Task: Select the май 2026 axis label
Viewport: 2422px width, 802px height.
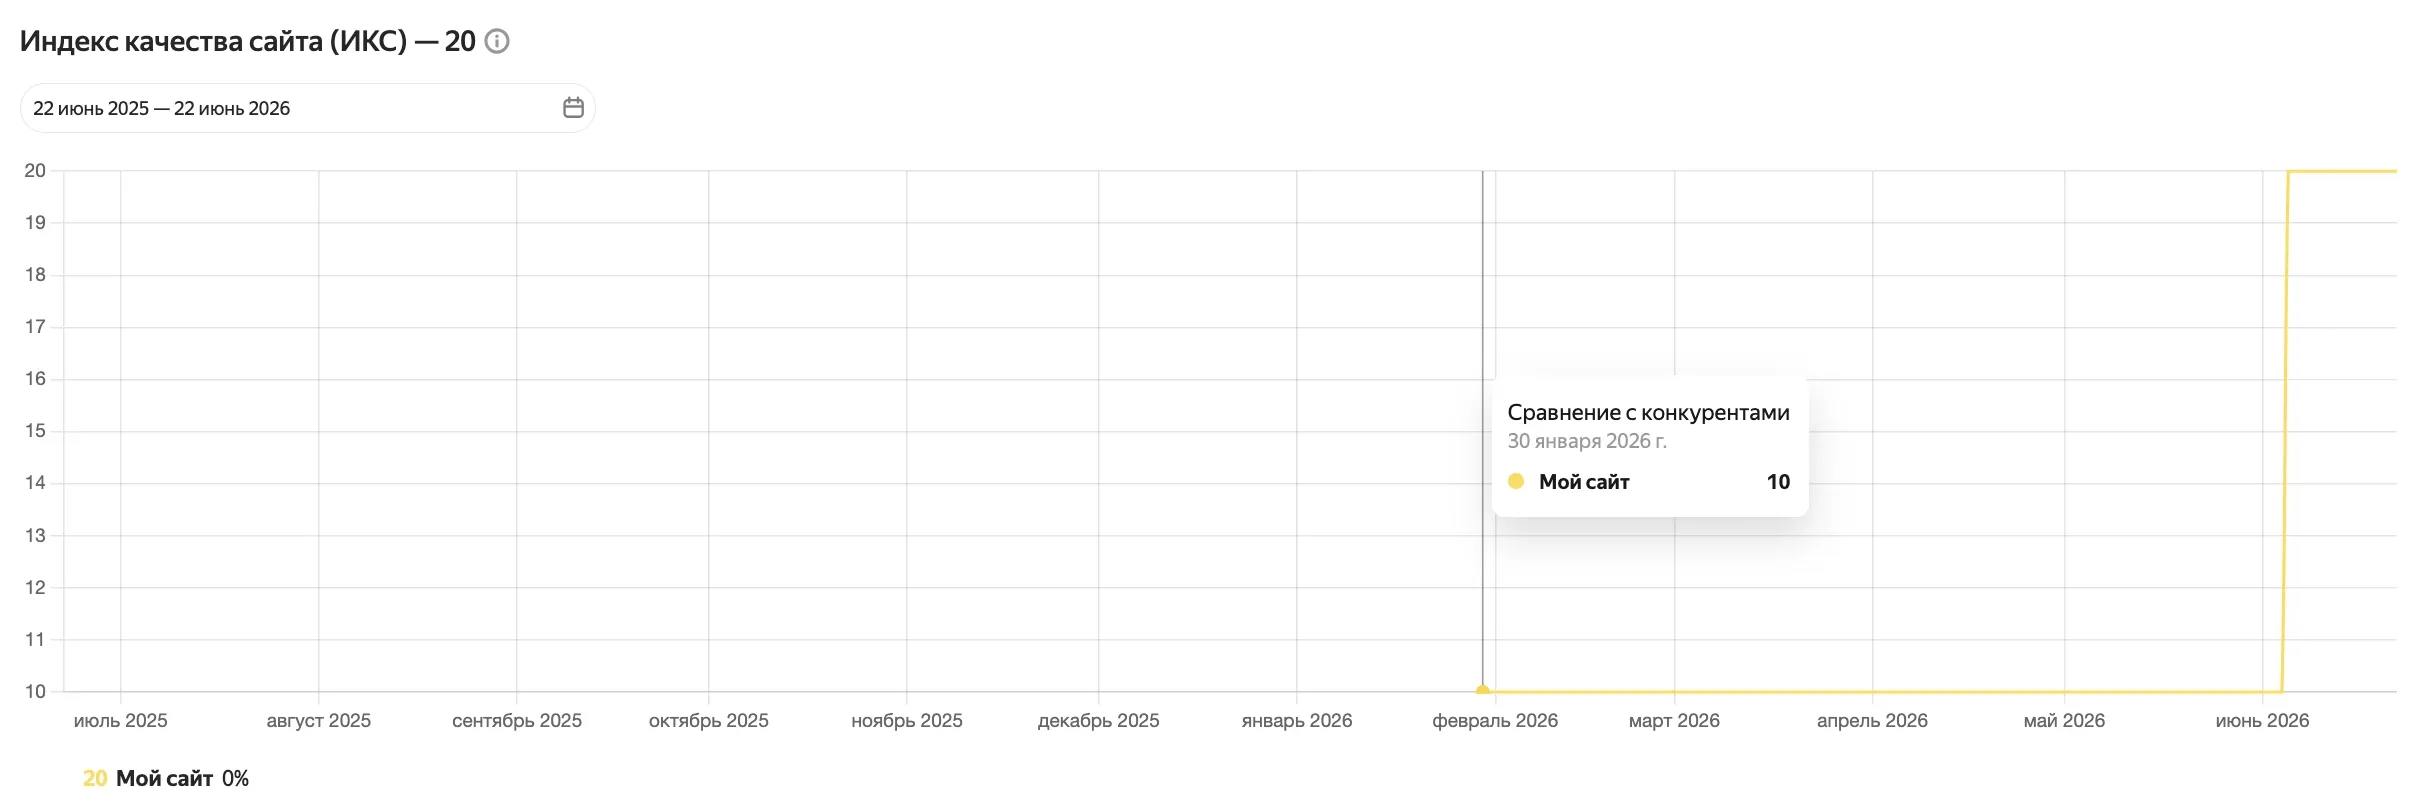Action: pyautogui.click(x=2065, y=721)
